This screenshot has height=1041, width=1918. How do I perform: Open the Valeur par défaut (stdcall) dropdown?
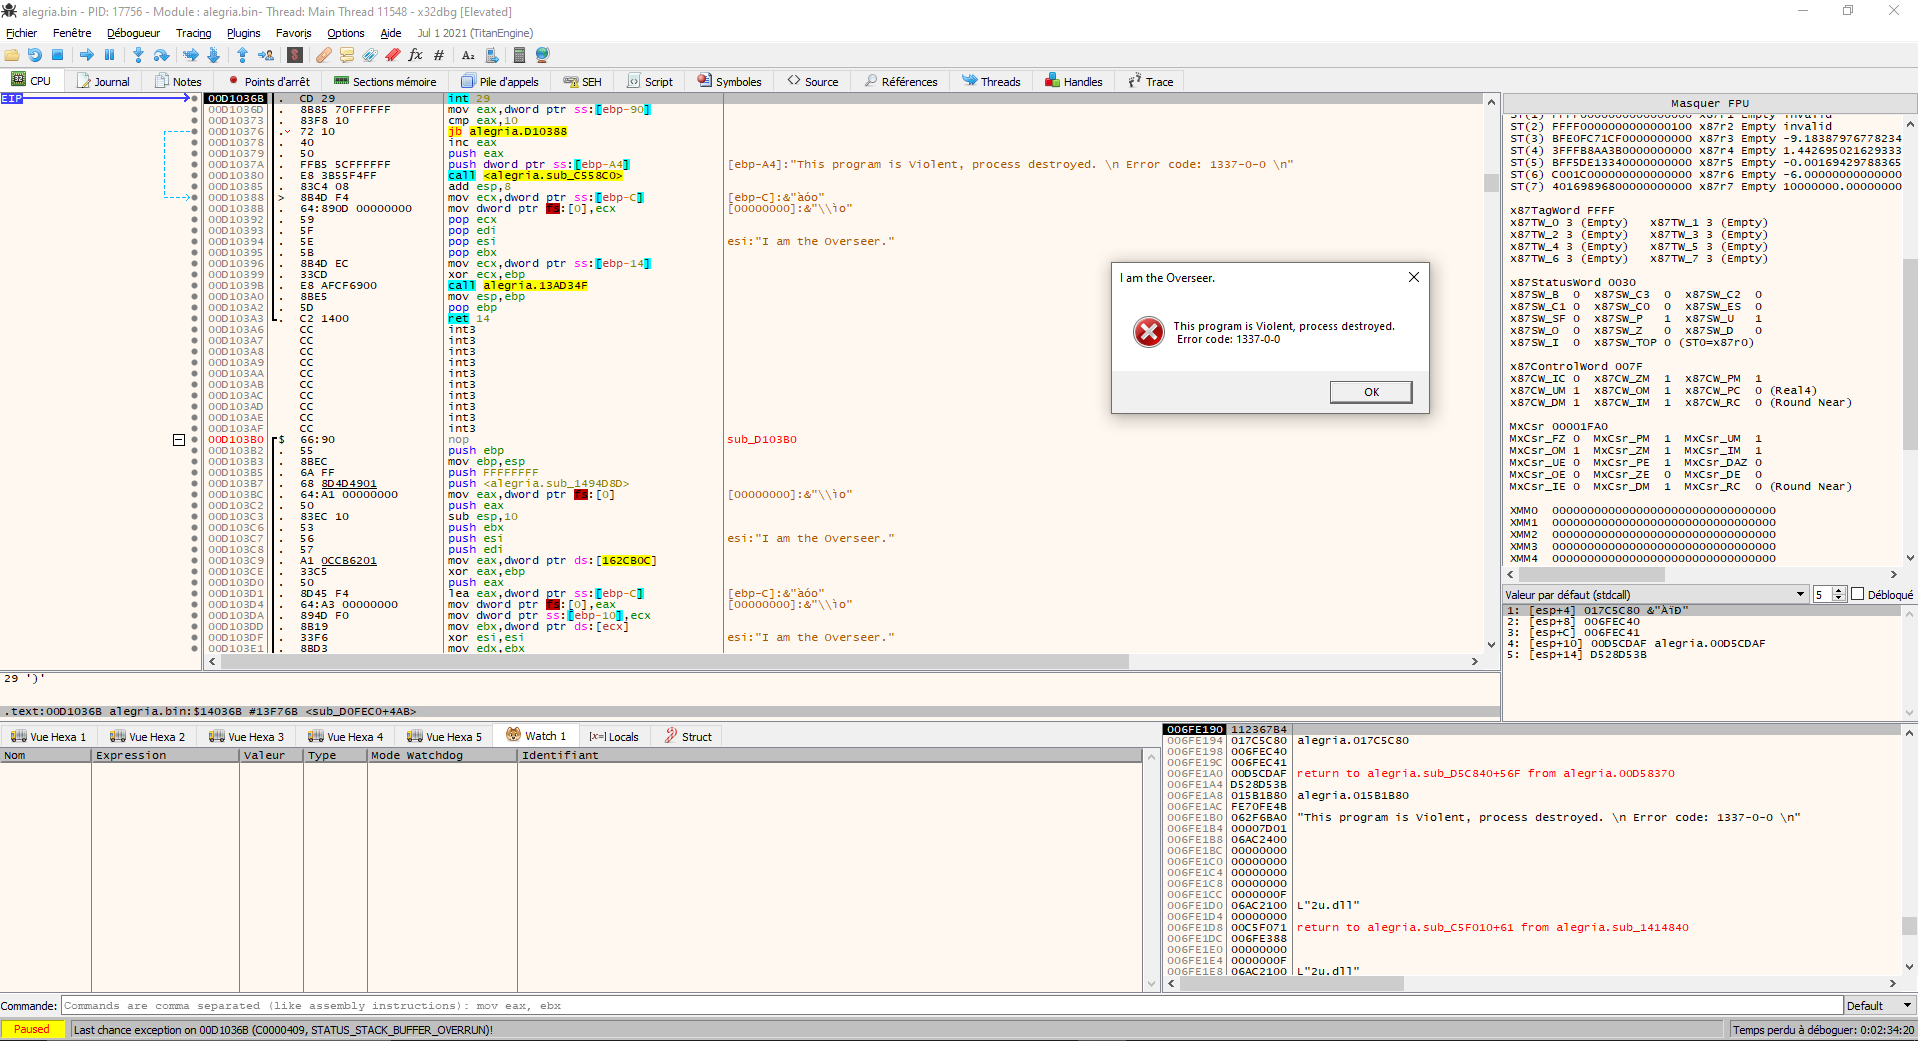[x=1655, y=594]
